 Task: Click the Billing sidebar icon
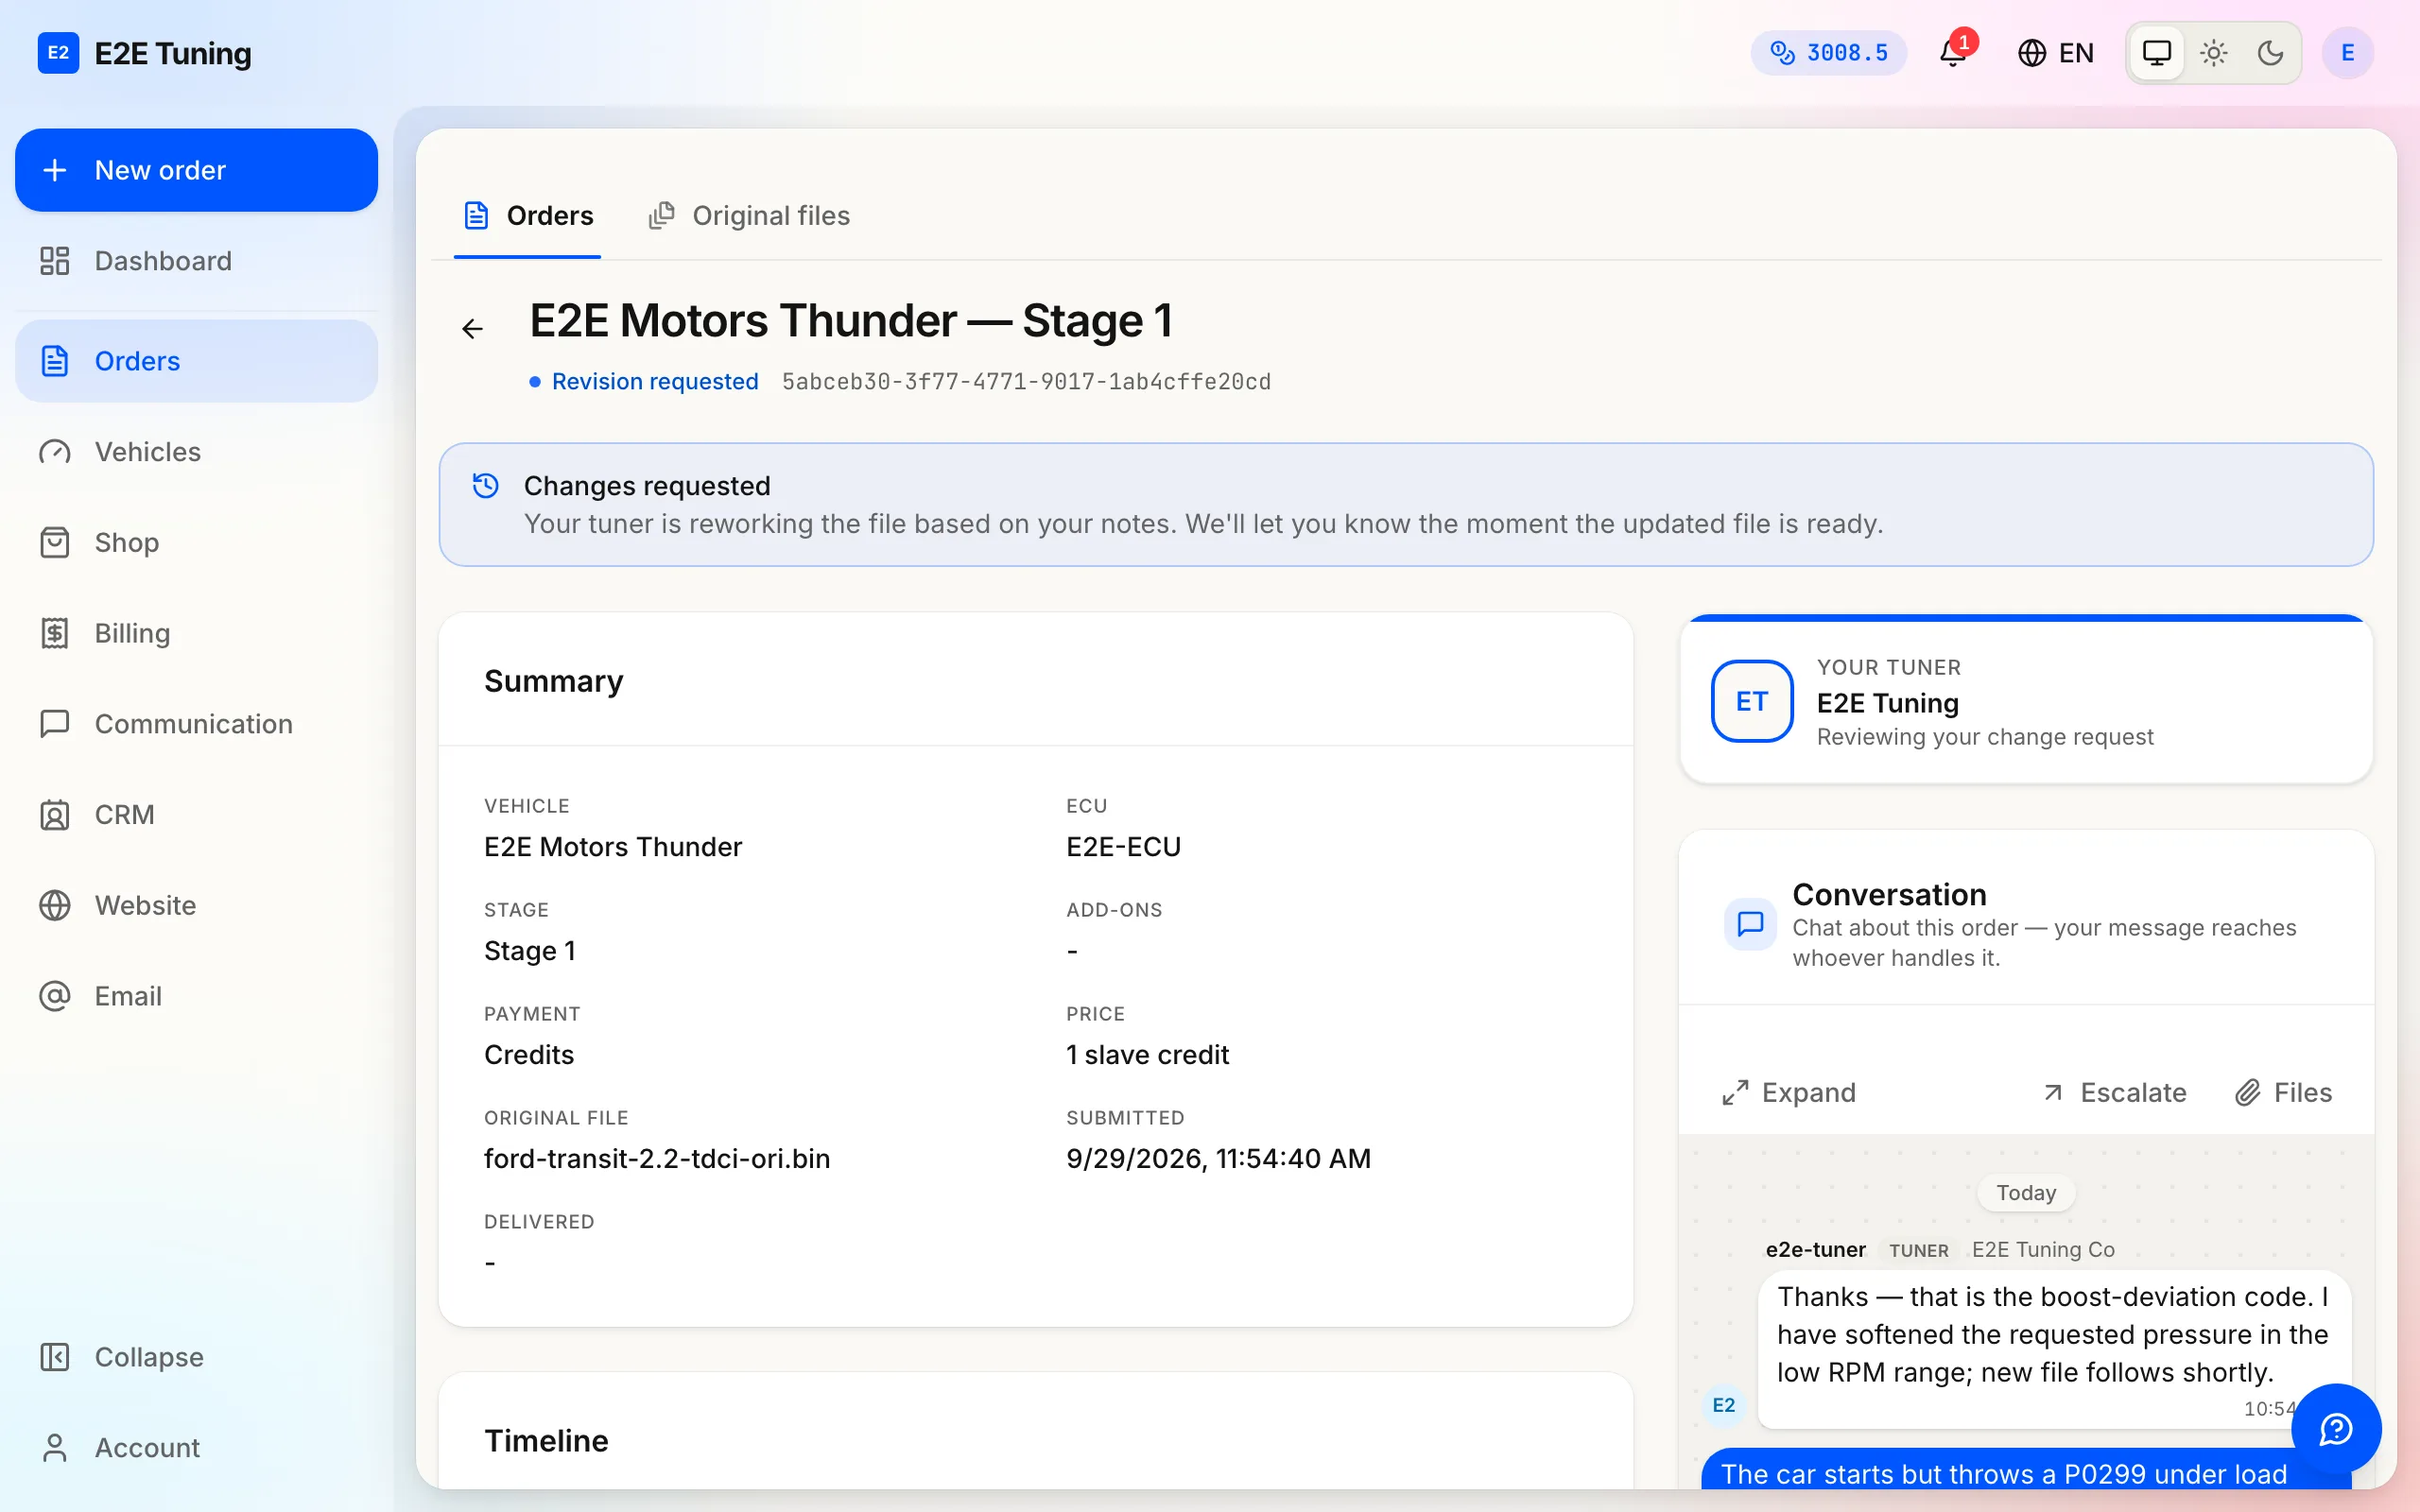pyautogui.click(x=55, y=633)
